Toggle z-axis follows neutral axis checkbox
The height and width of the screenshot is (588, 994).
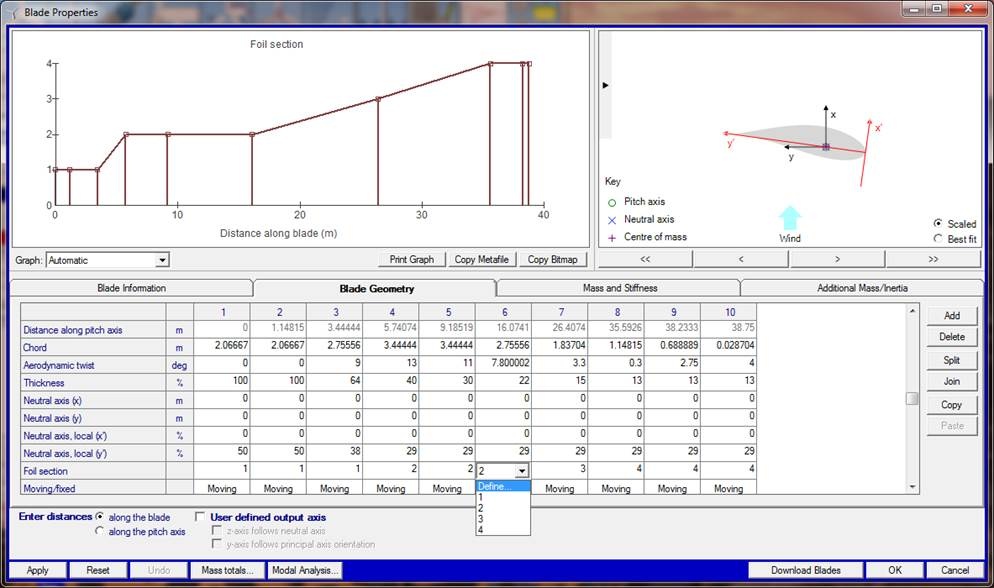coord(217,530)
